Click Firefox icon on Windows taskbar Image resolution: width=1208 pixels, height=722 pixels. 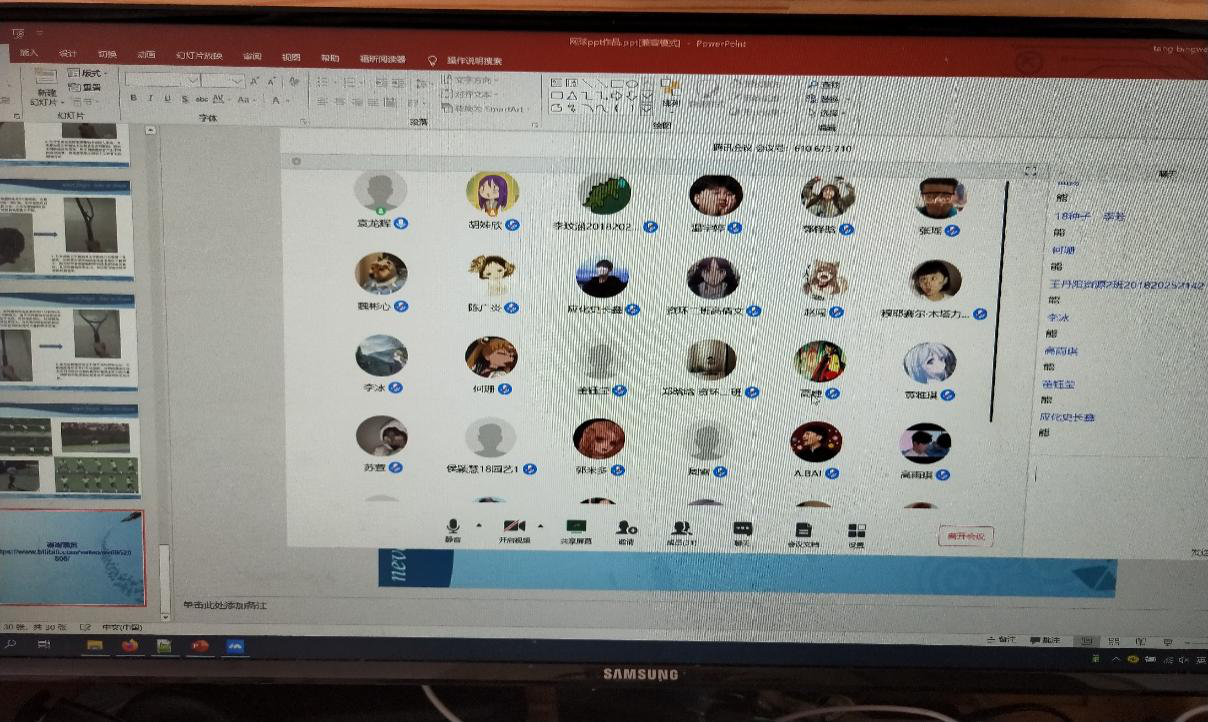[x=130, y=646]
